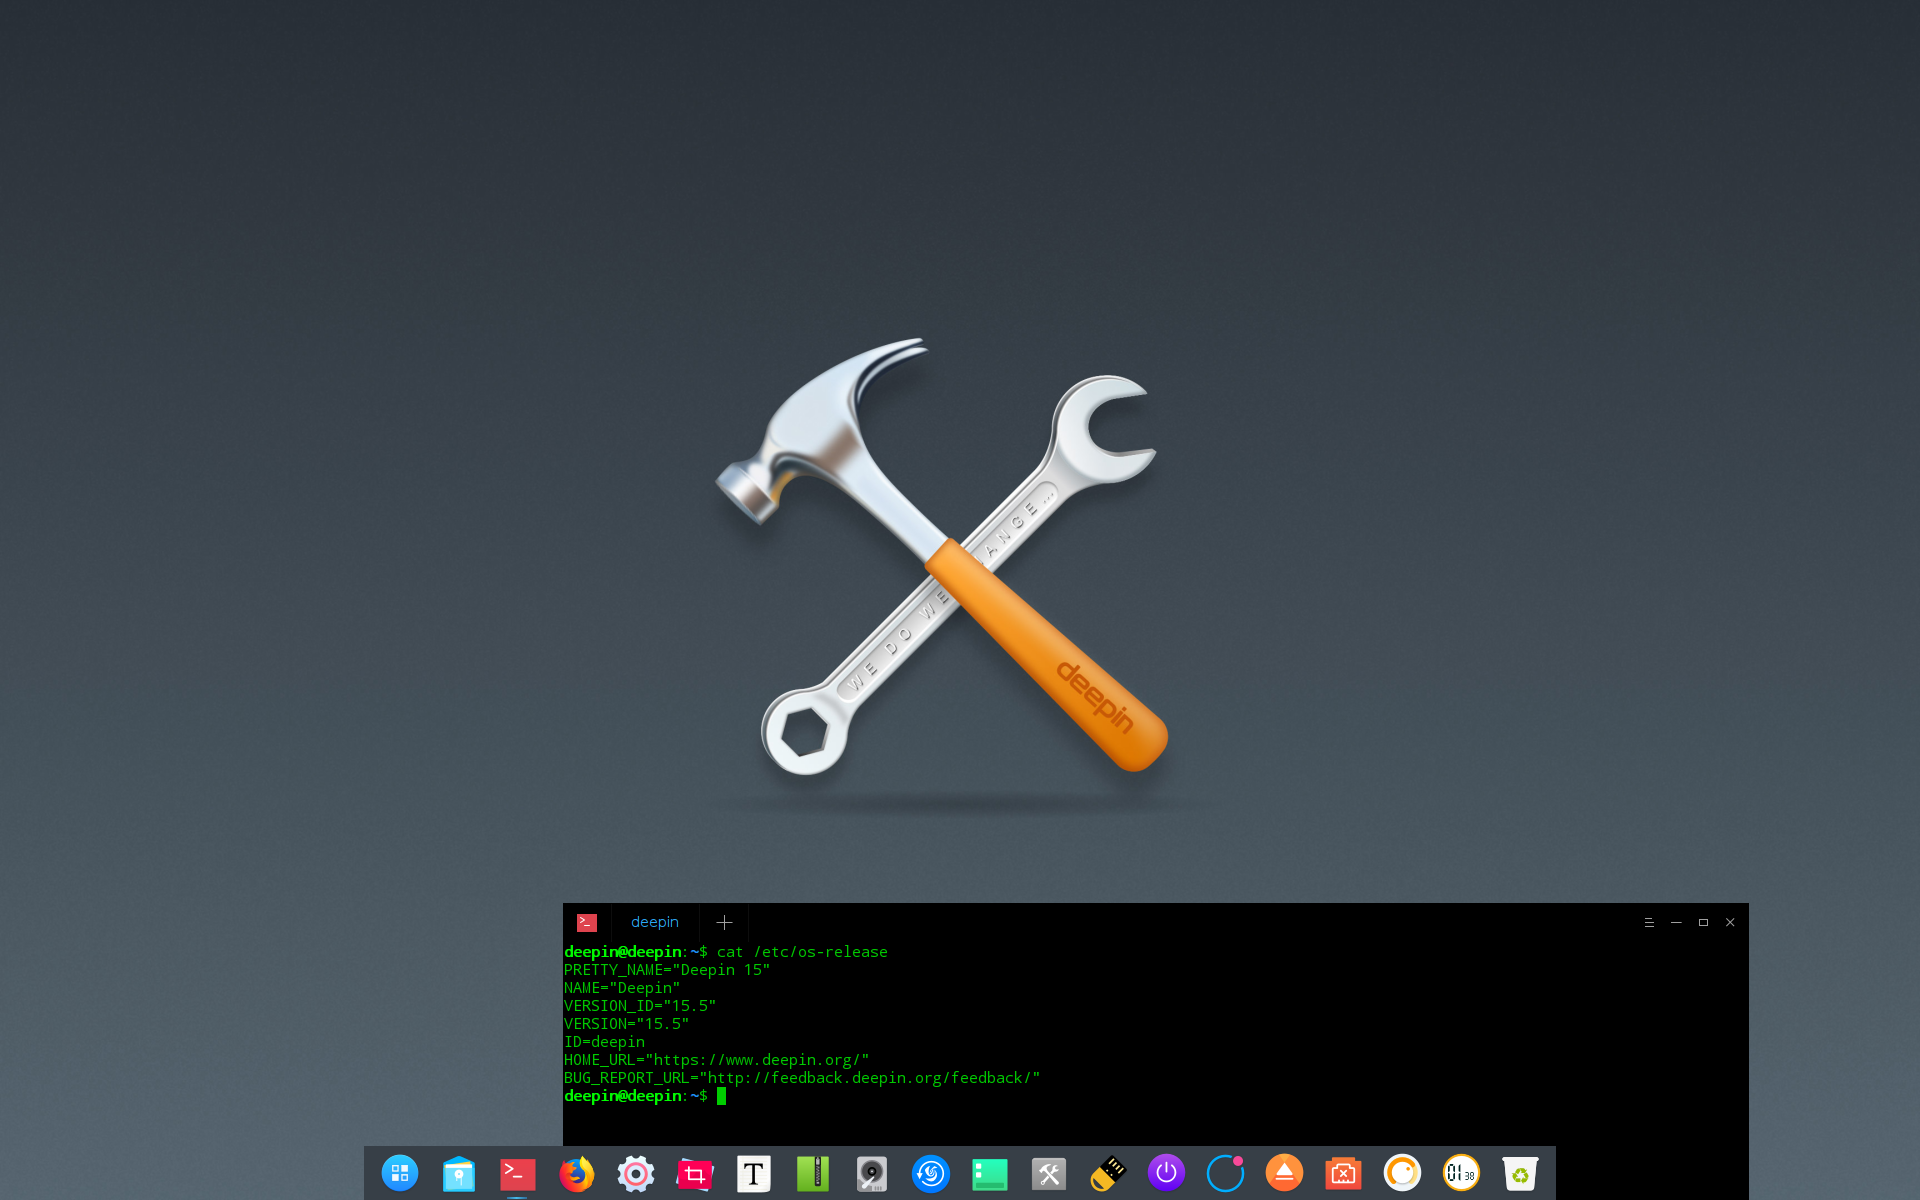Viewport: 1920px width, 1200px height.
Task: Click the terminal cursor at the prompt
Action: 721,1096
